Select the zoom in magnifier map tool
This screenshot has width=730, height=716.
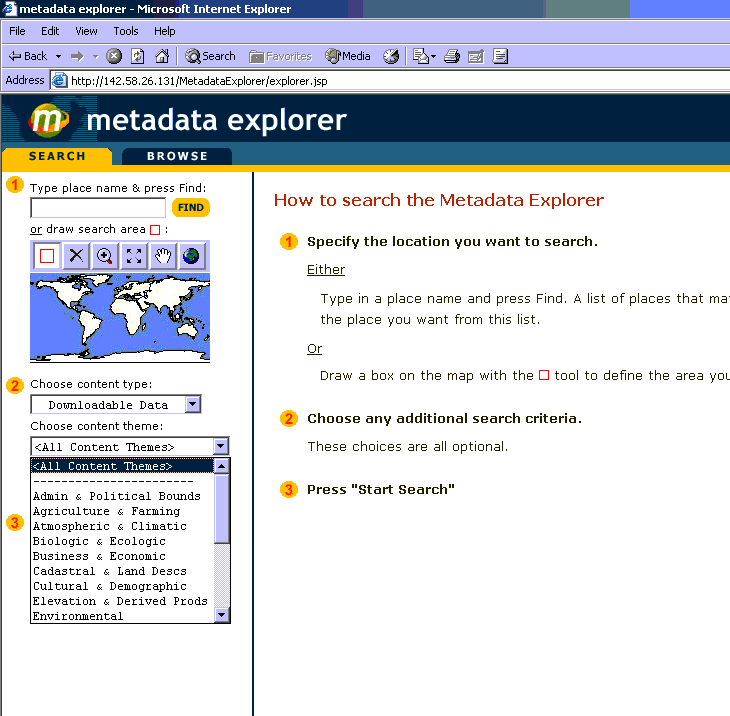point(104,256)
